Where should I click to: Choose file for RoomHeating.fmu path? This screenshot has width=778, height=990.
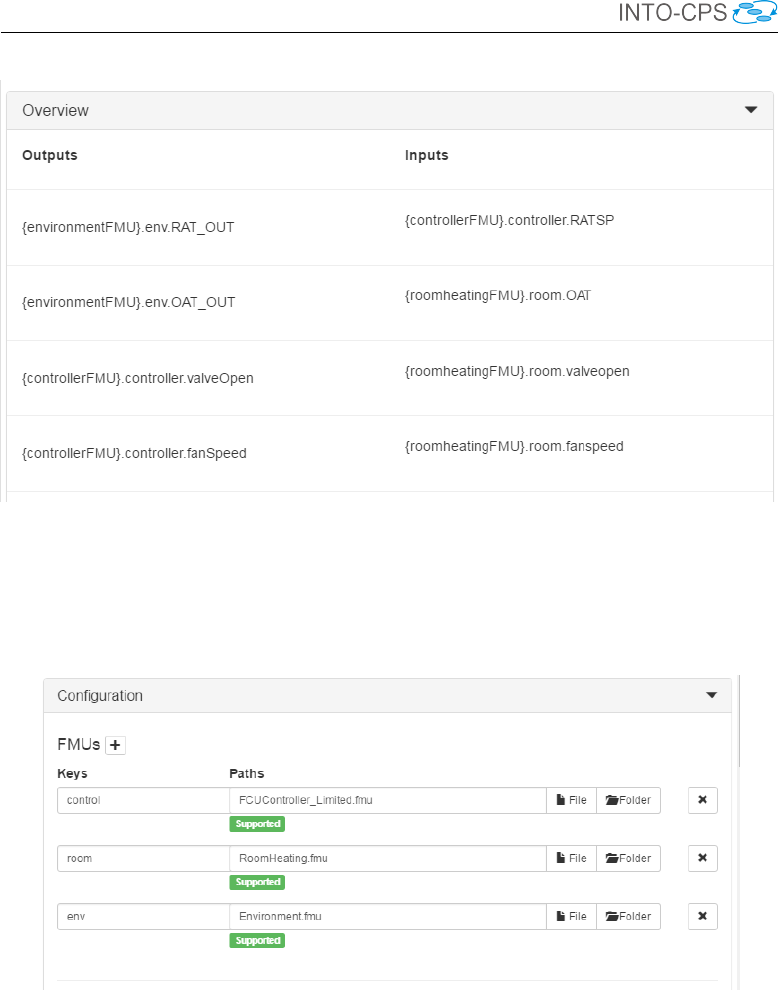(x=571, y=858)
